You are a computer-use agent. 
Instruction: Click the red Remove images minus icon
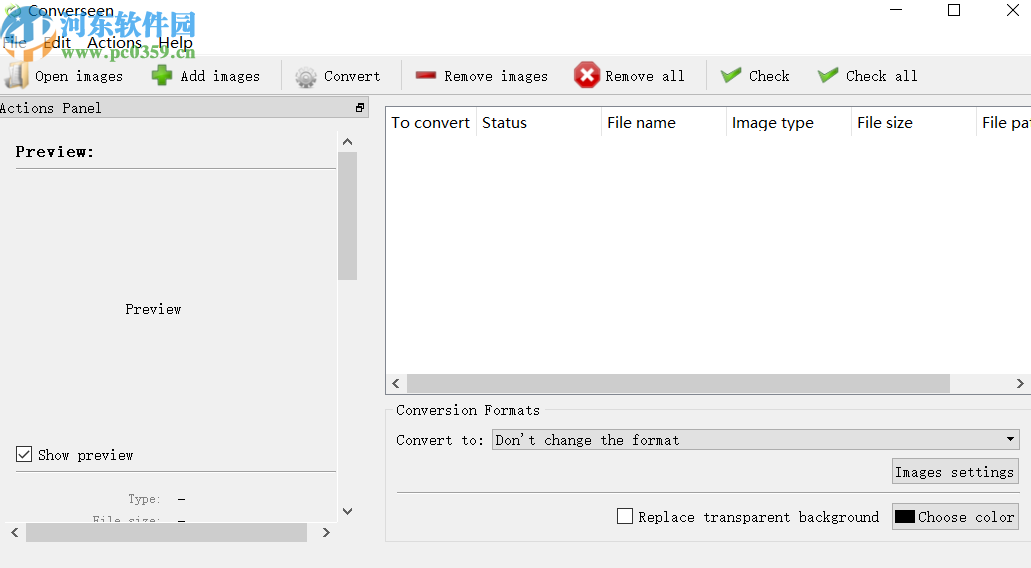pos(426,76)
